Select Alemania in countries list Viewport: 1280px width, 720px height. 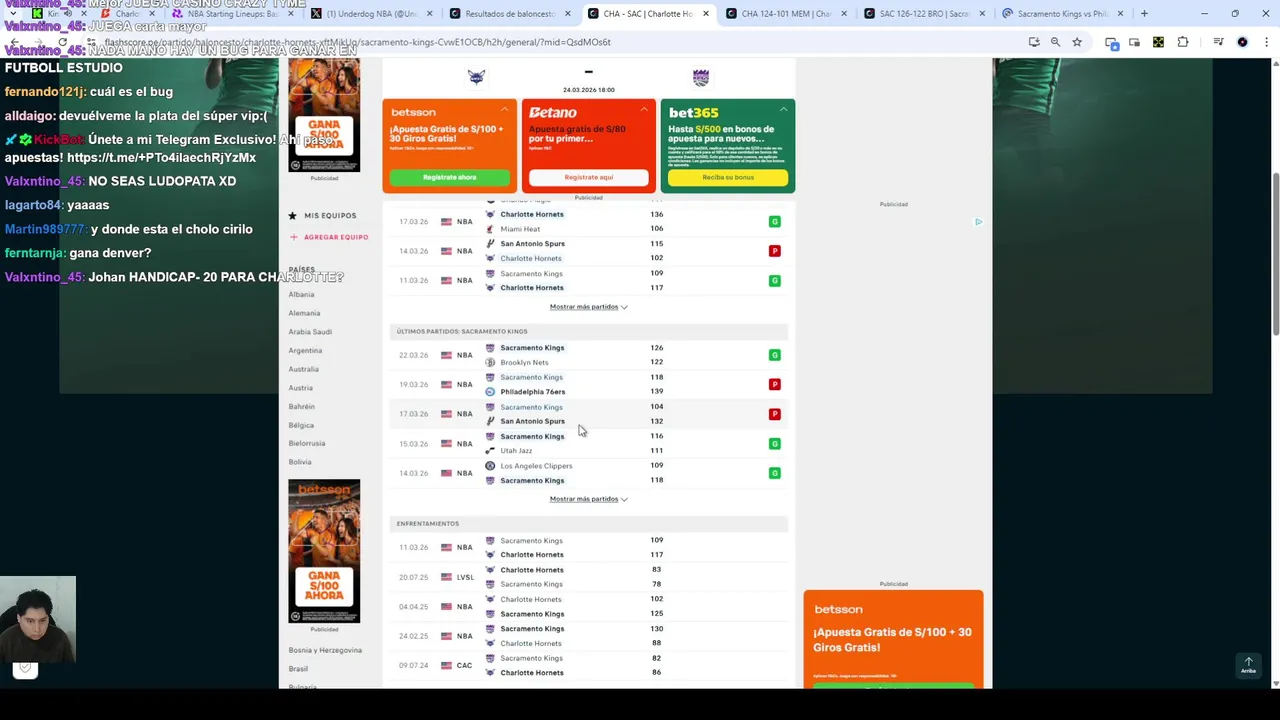[304, 313]
